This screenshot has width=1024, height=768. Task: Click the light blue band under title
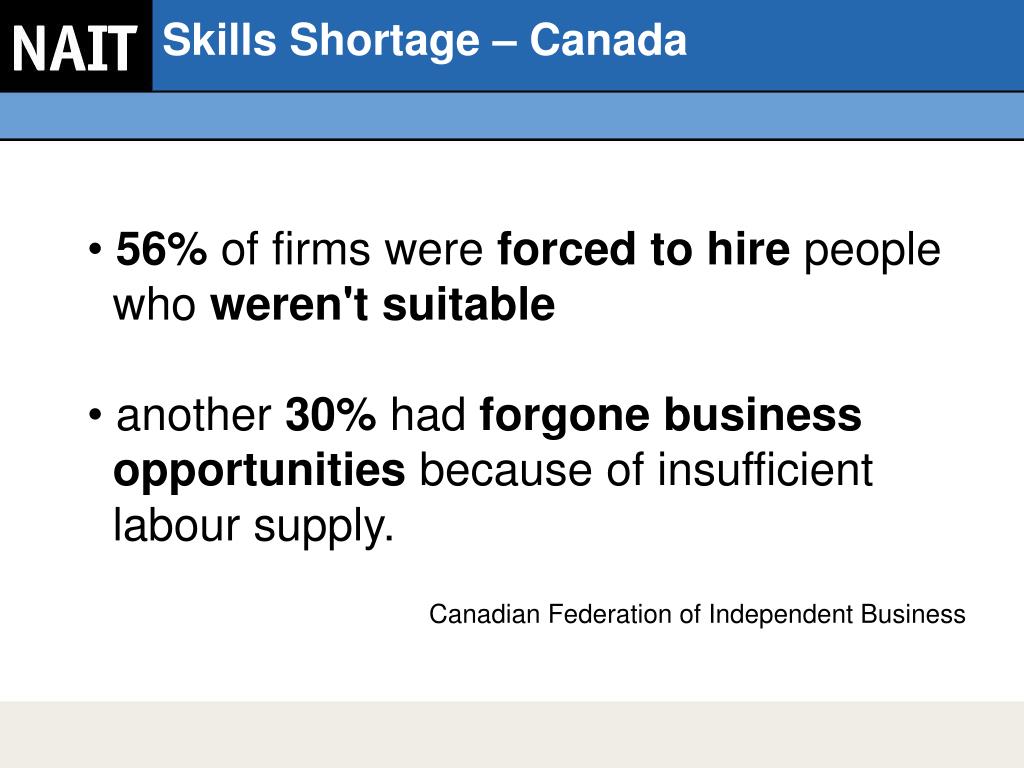tap(512, 115)
